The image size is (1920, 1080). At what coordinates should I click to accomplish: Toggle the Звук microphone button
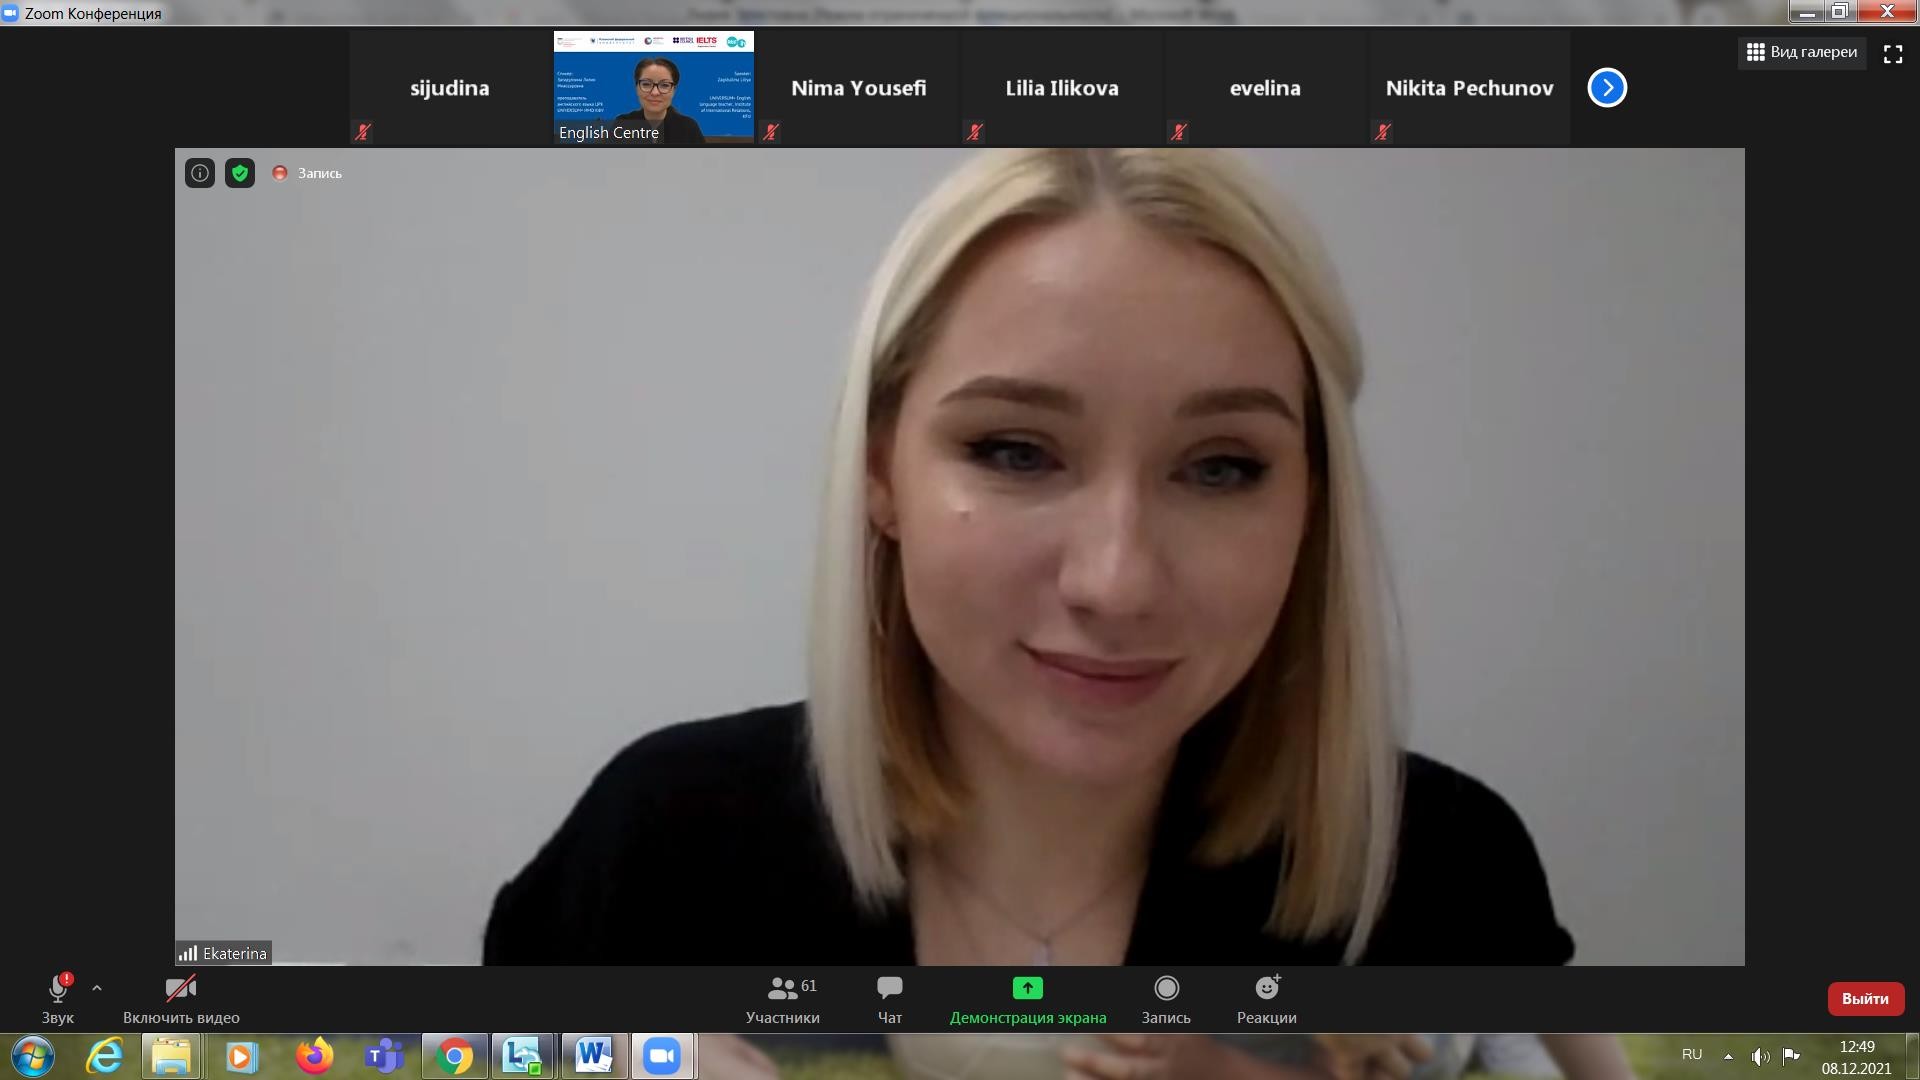[58, 999]
